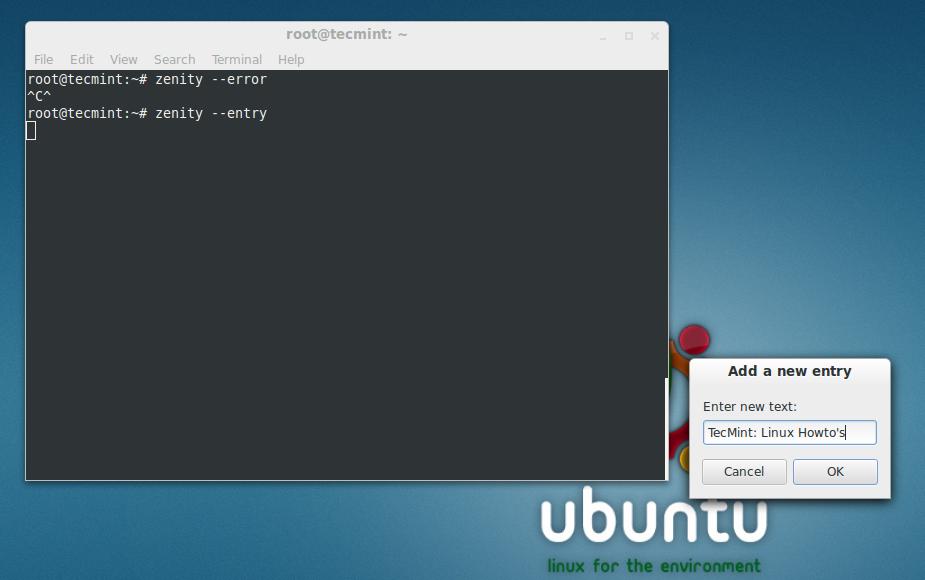925x580 pixels.
Task: Close the root@tecmint terminal window
Action: 655,37
